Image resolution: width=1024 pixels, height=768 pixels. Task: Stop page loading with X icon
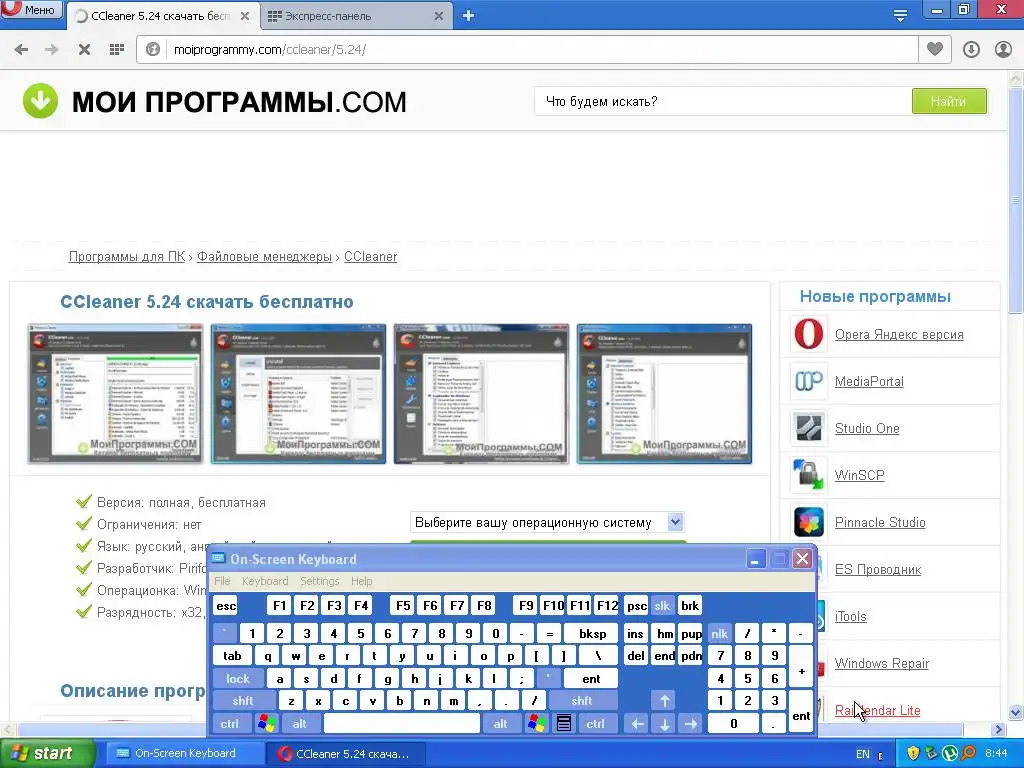click(x=84, y=49)
